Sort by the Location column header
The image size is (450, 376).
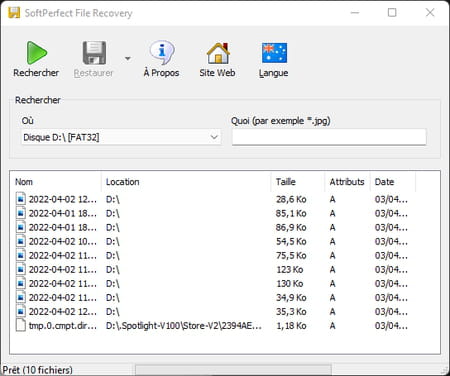(x=122, y=182)
